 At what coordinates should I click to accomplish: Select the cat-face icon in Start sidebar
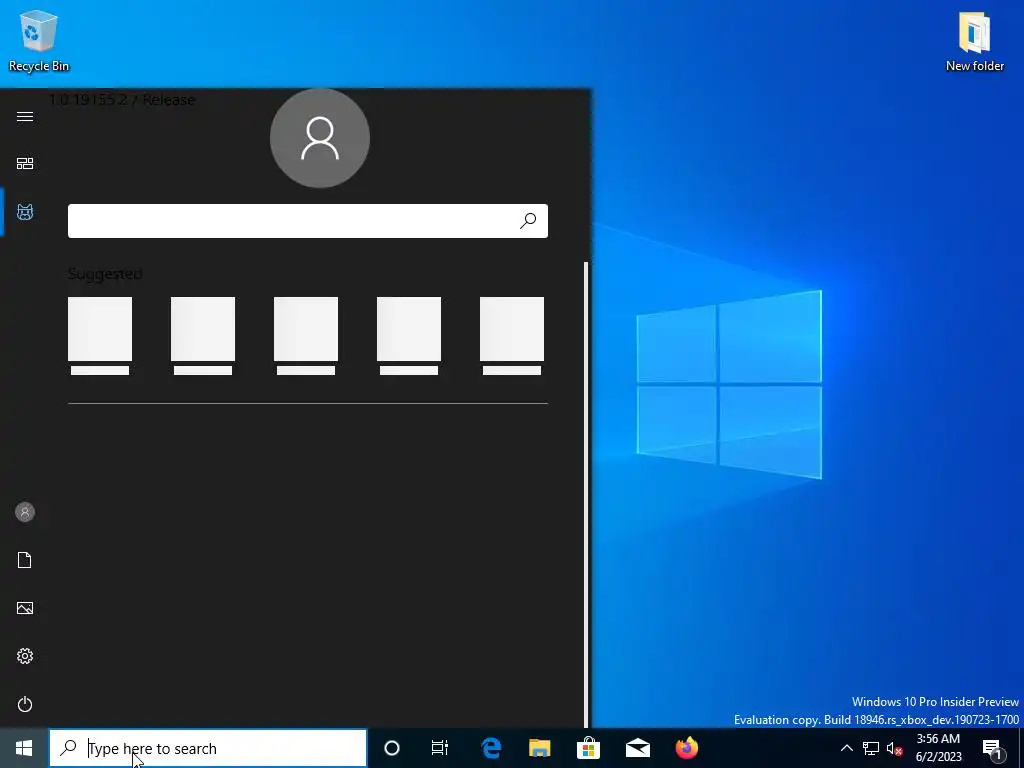[25, 212]
